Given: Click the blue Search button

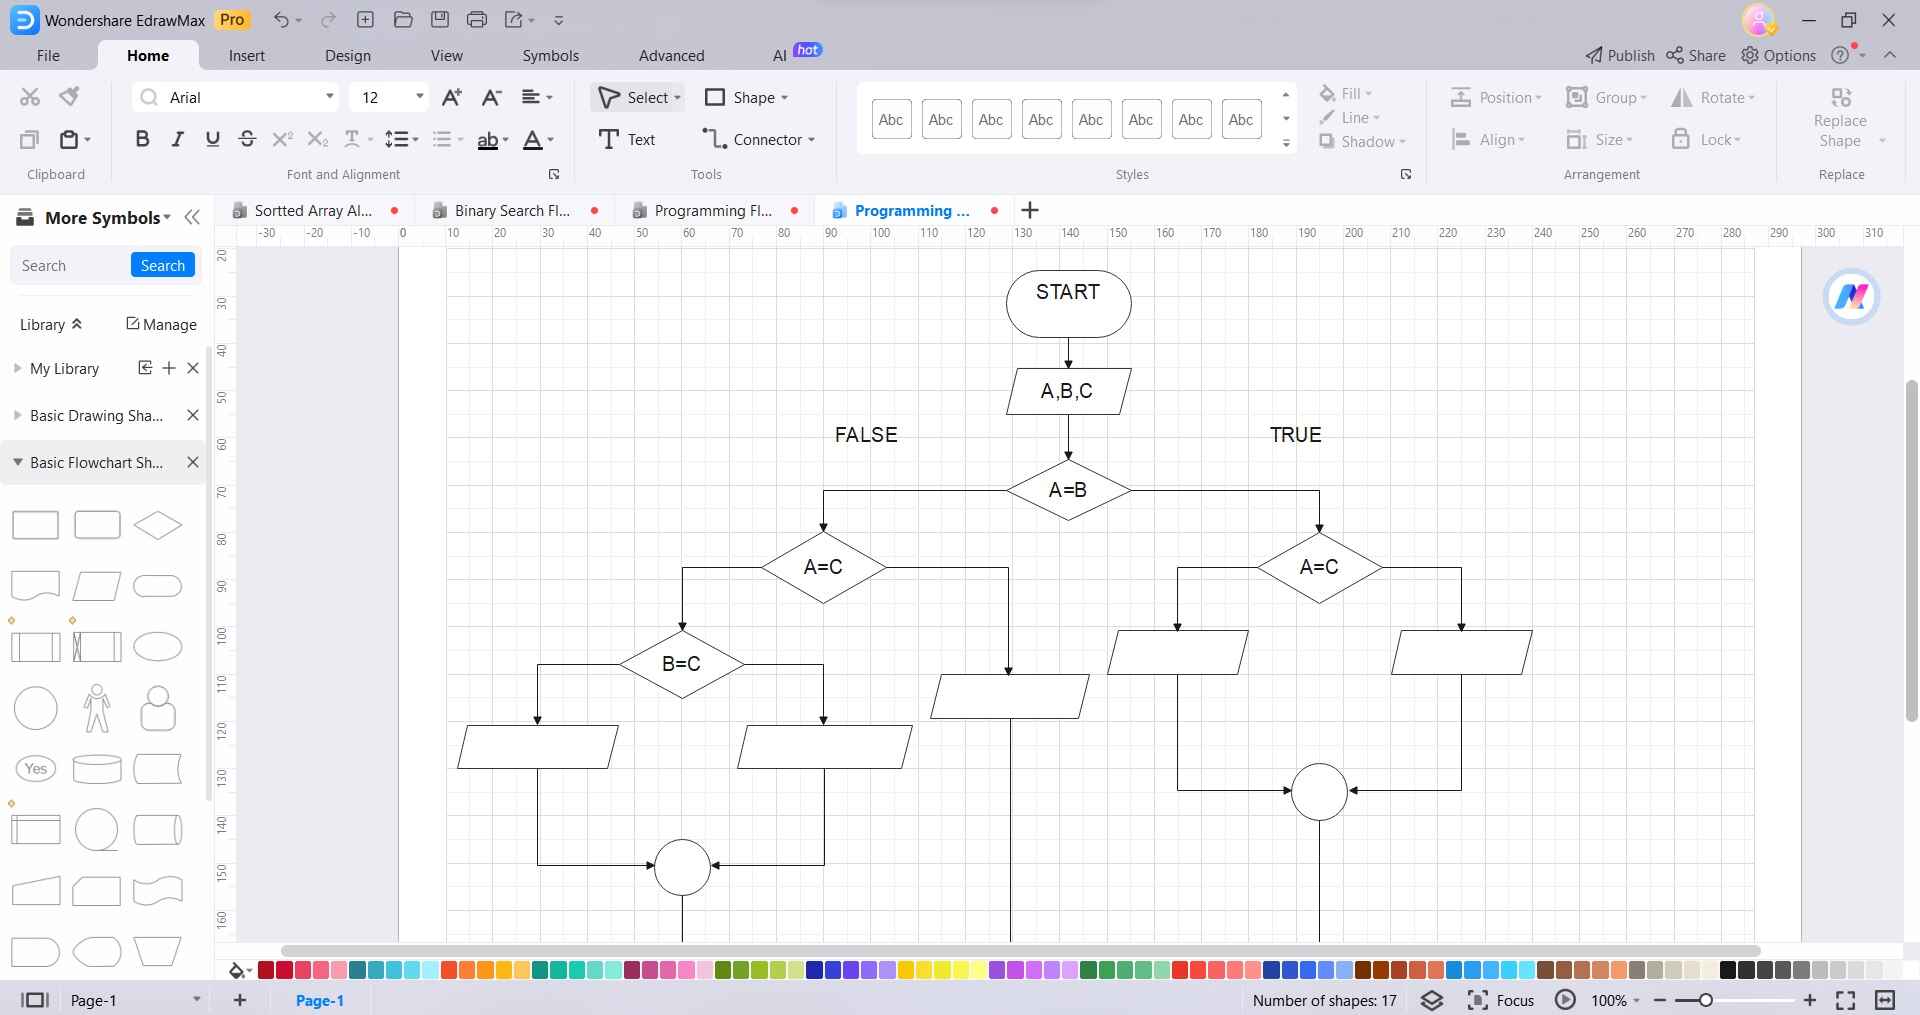Looking at the screenshot, I should (x=163, y=265).
